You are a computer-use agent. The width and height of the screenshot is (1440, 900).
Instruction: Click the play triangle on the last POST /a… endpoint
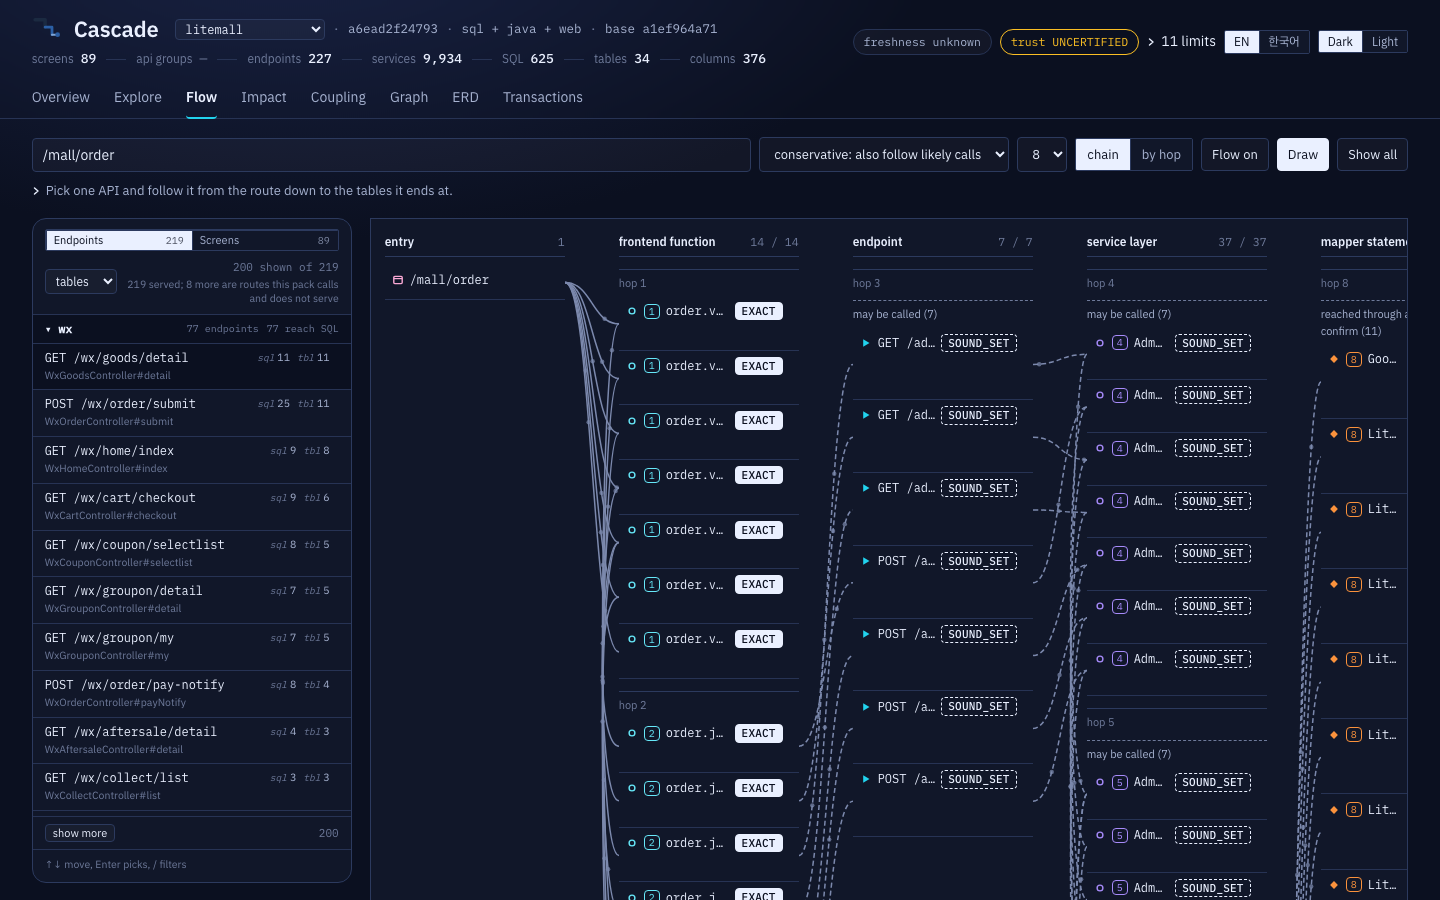point(866,779)
